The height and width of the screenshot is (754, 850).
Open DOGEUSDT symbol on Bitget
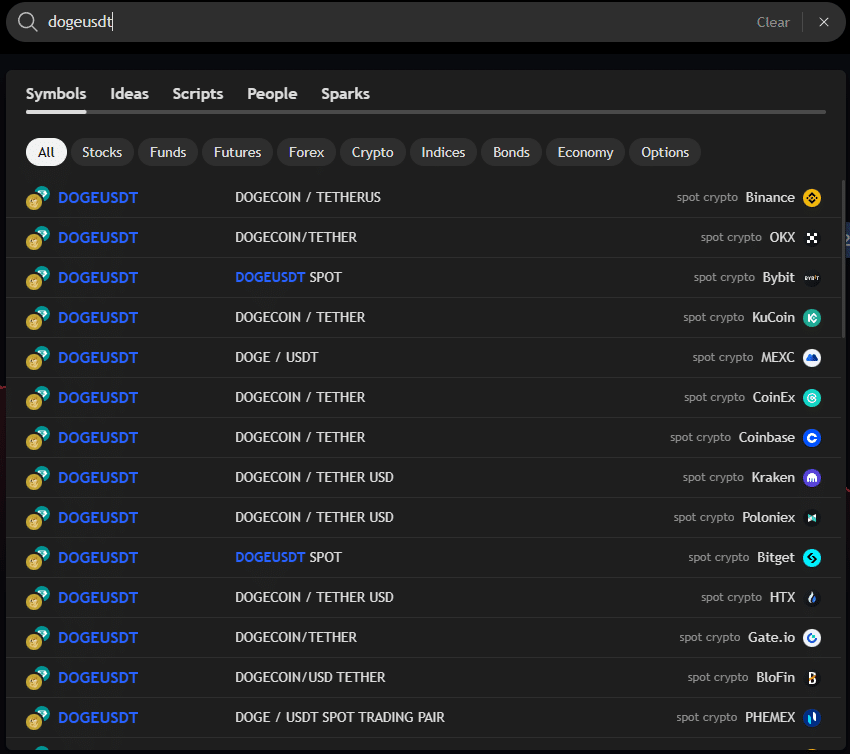point(98,558)
